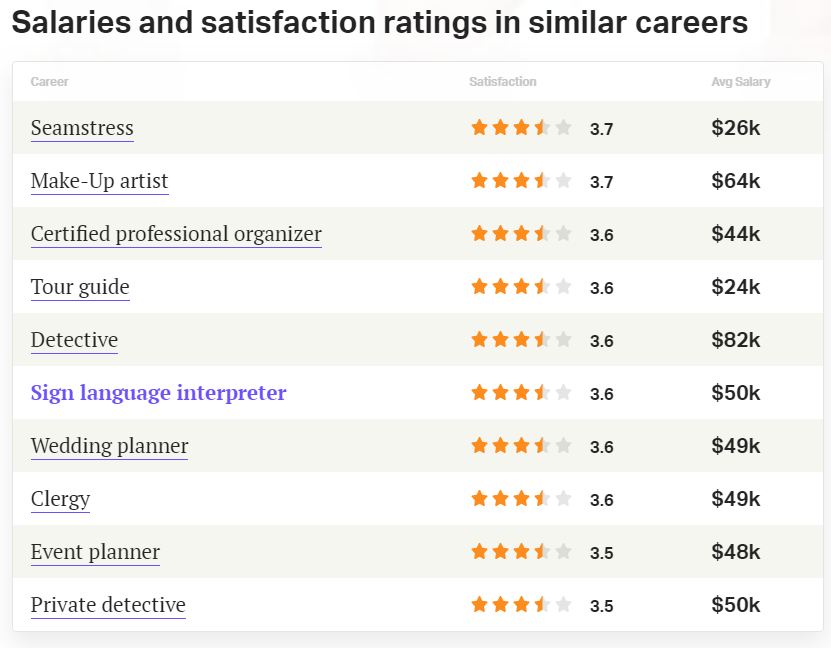Open the Seamstress career link
The image size is (831, 648).
(82, 128)
